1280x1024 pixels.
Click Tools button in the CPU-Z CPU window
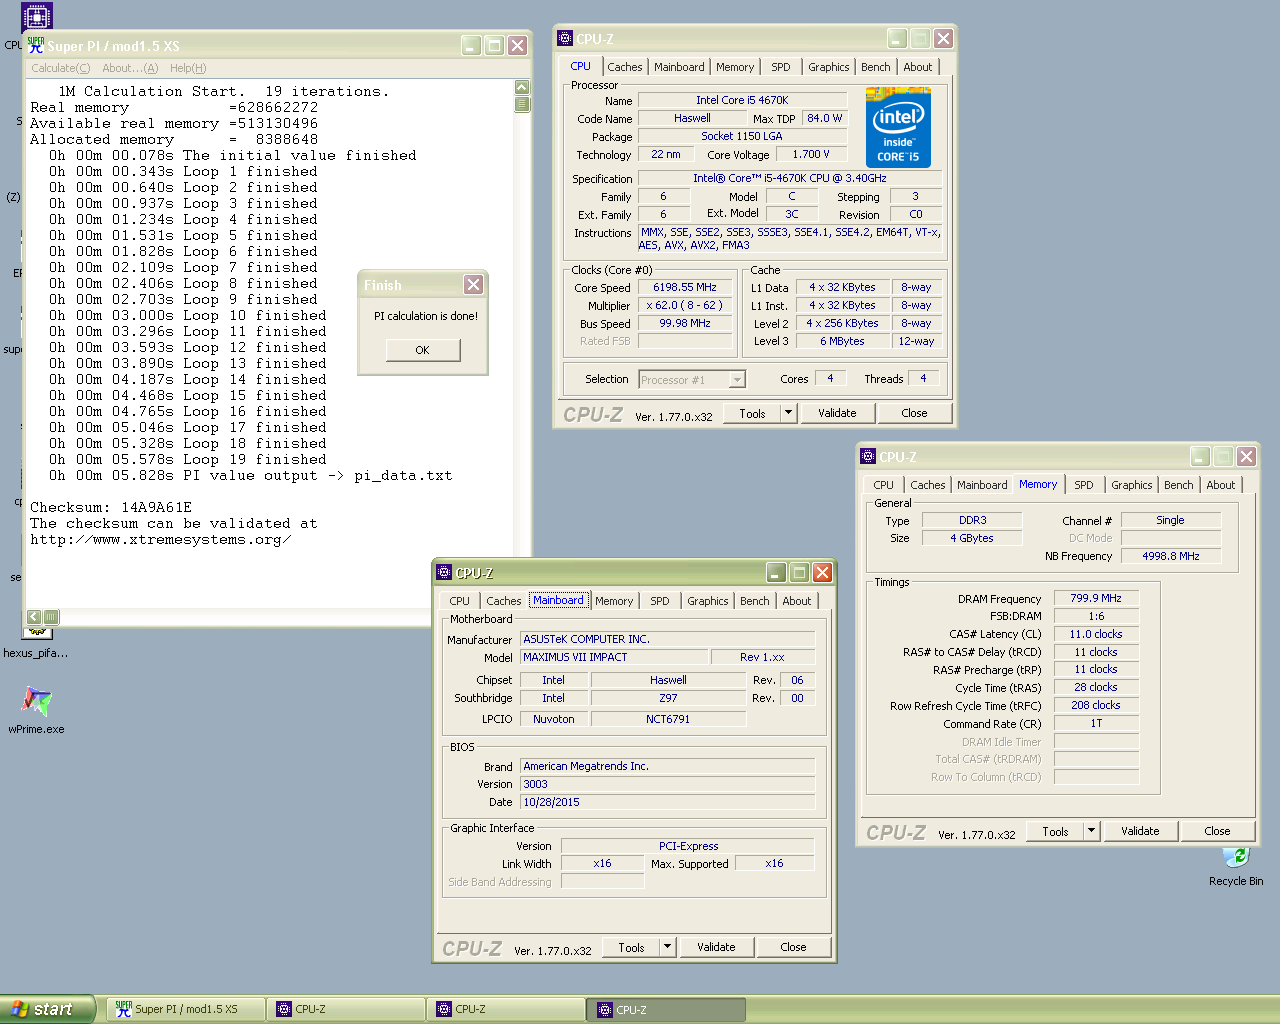pos(753,413)
